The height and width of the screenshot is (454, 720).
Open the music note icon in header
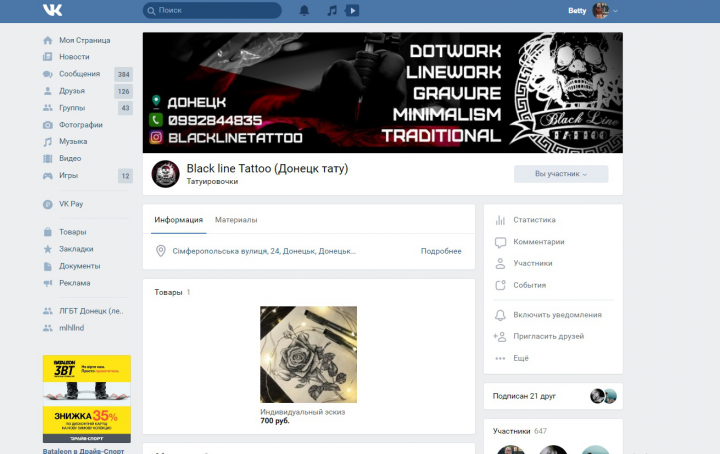pyautogui.click(x=332, y=10)
